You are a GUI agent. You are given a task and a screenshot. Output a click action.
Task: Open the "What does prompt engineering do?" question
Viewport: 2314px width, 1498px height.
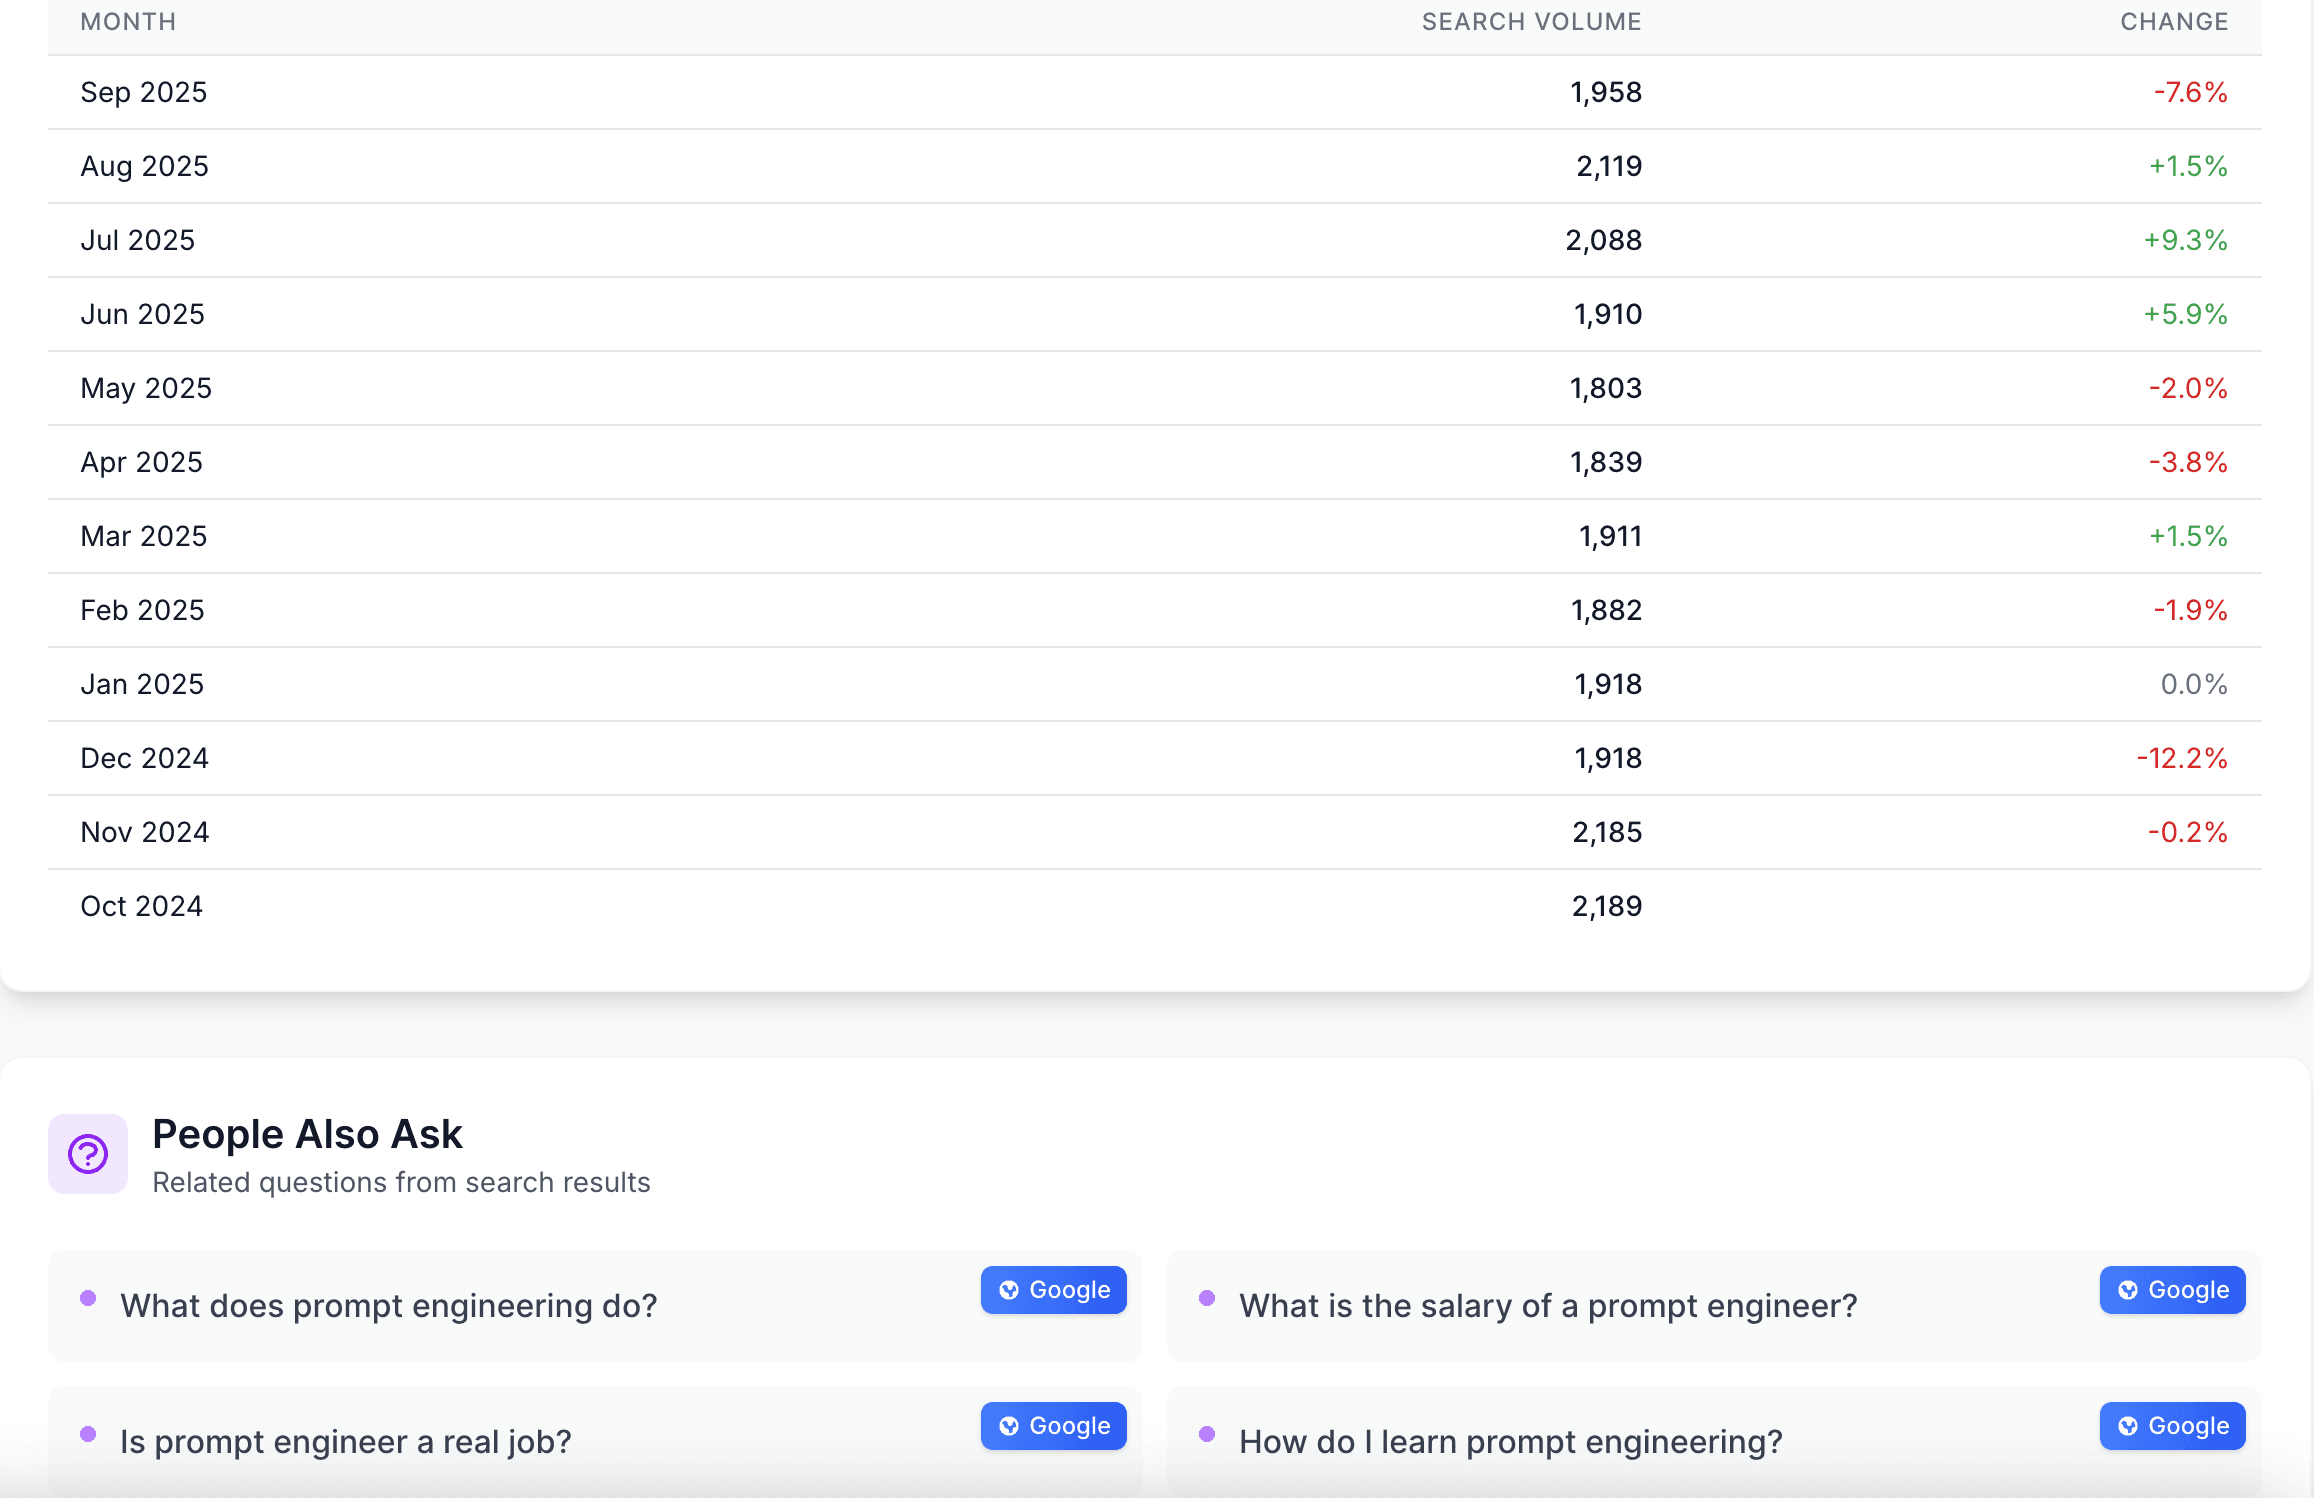tap(388, 1306)
